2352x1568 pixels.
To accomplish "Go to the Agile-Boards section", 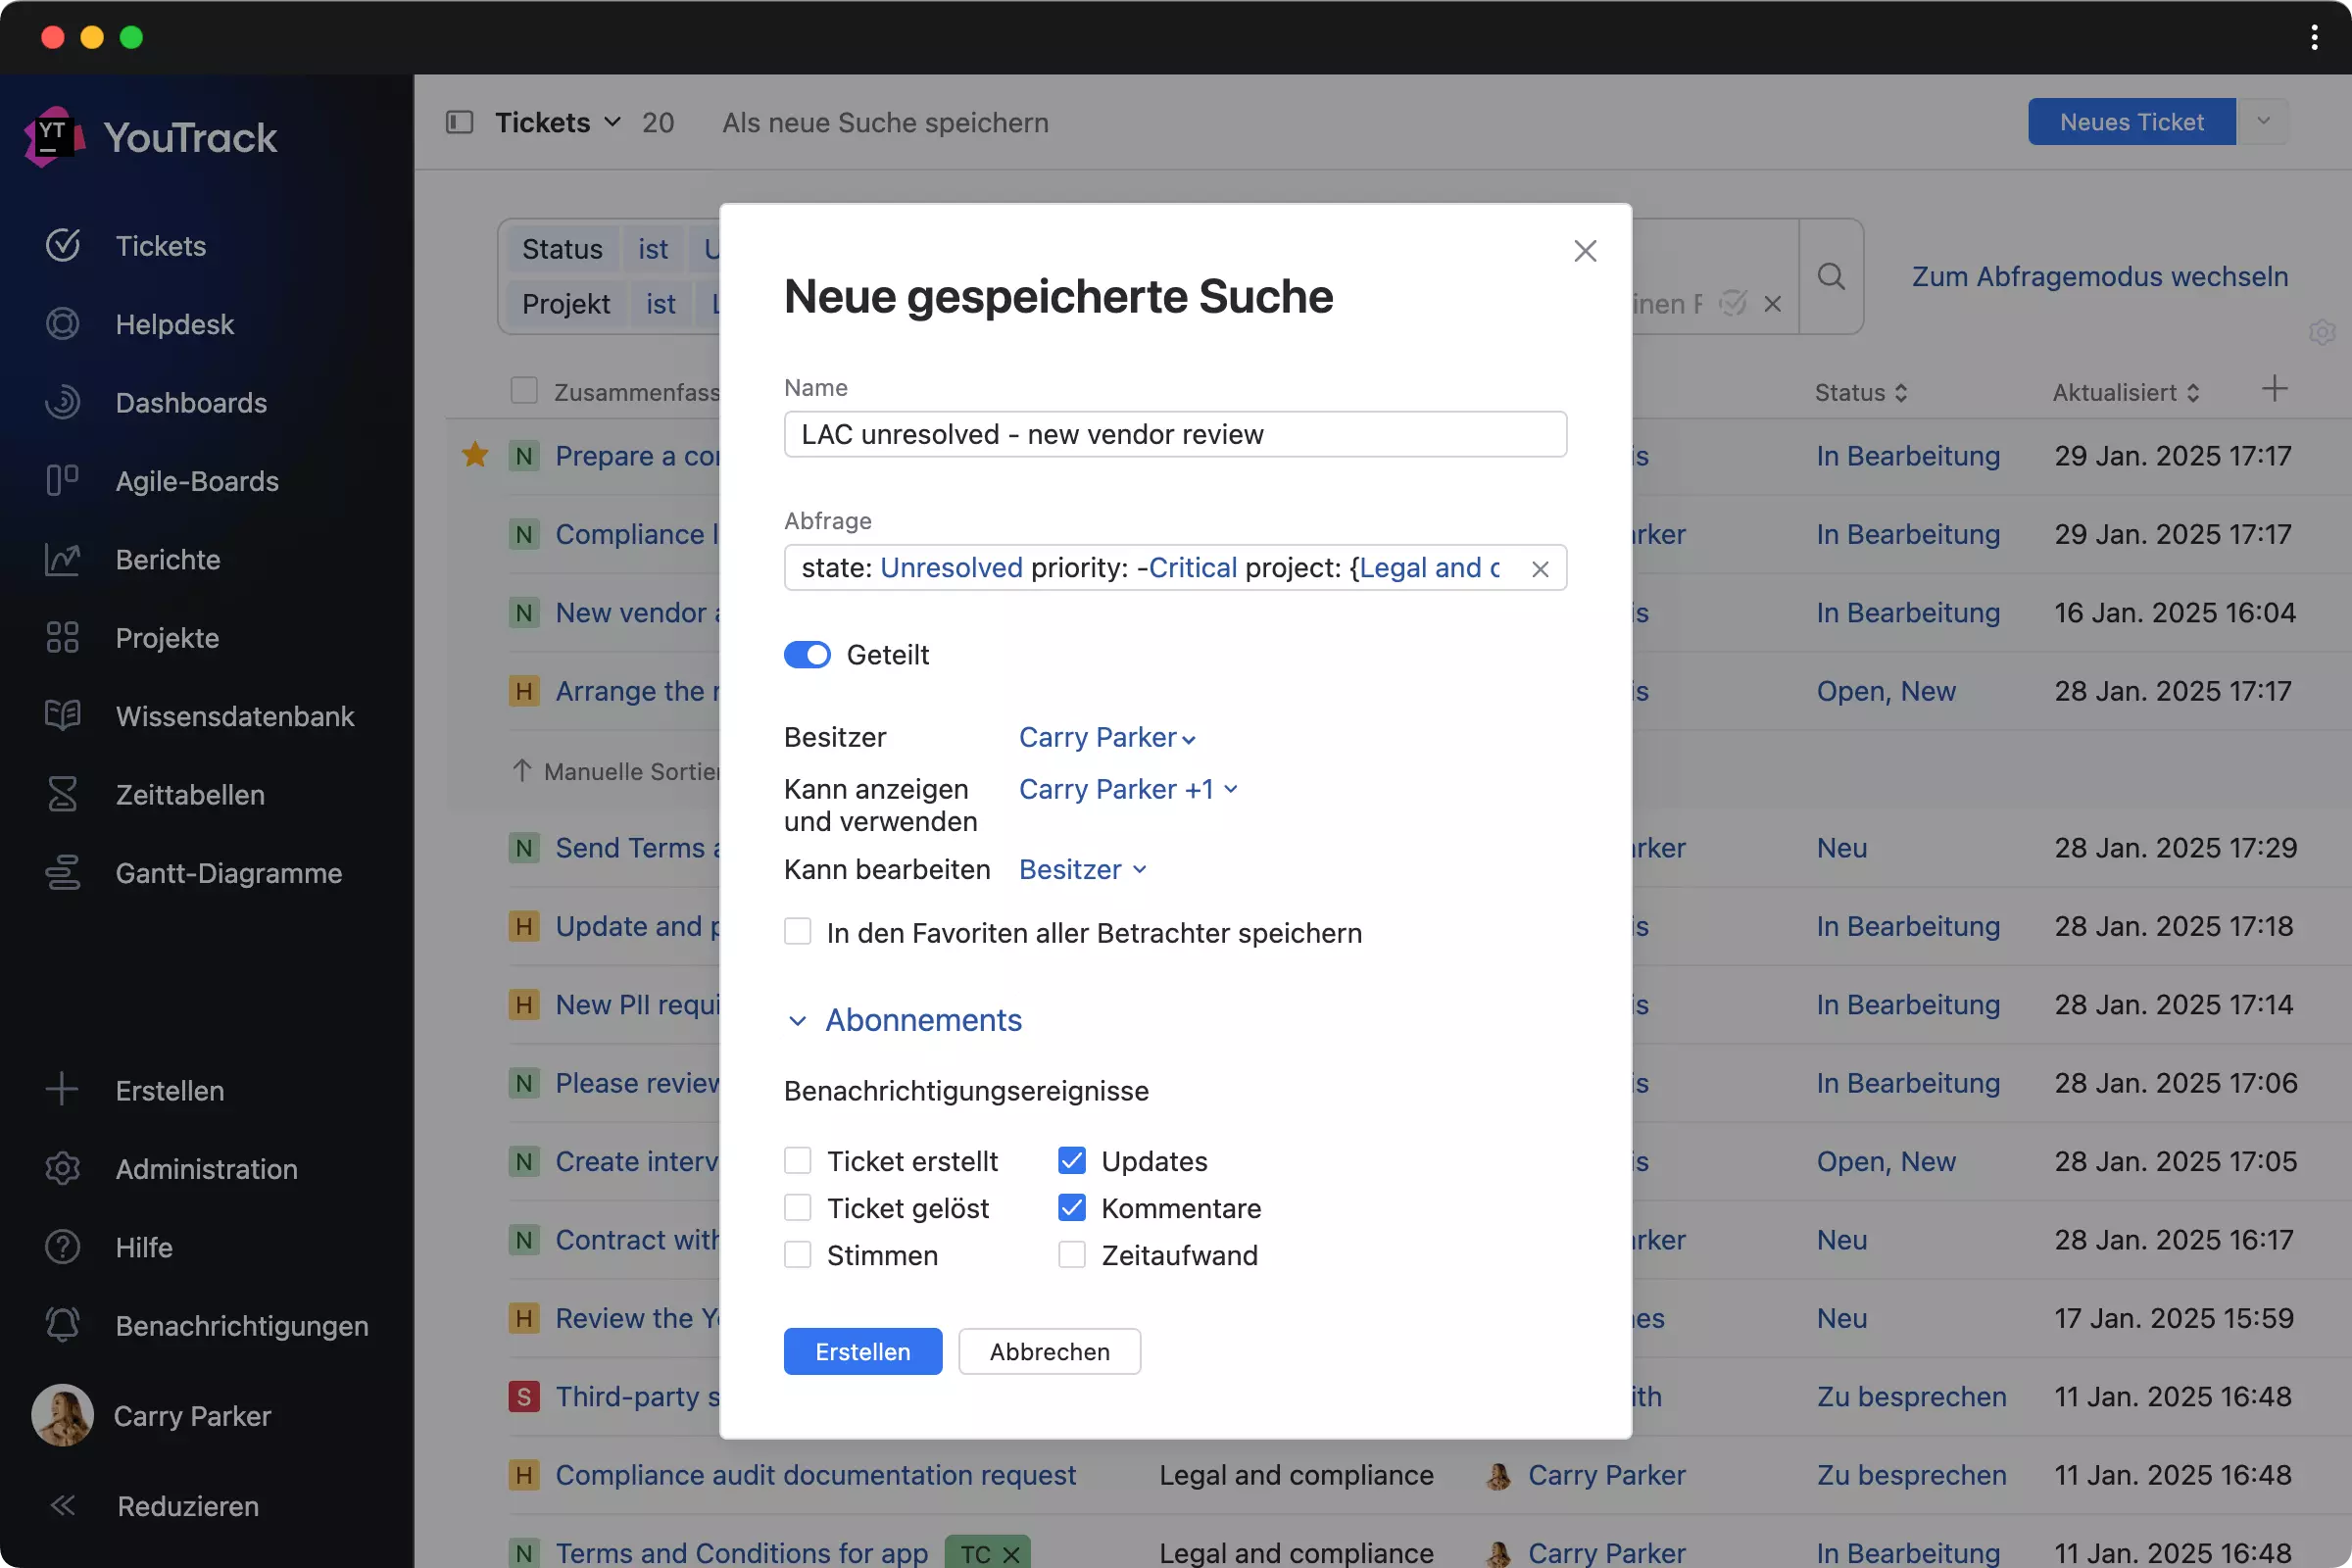I will coord(196,481).
